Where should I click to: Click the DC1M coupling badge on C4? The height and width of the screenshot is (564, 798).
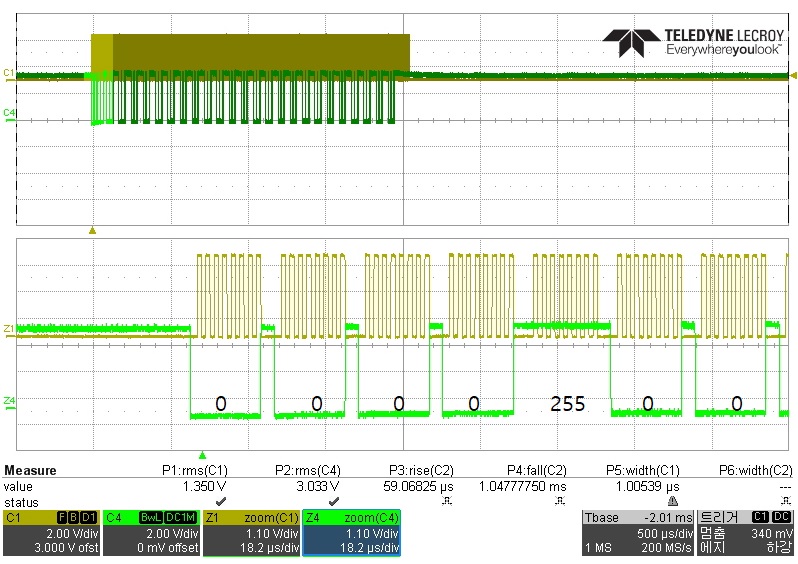(181, 518)
